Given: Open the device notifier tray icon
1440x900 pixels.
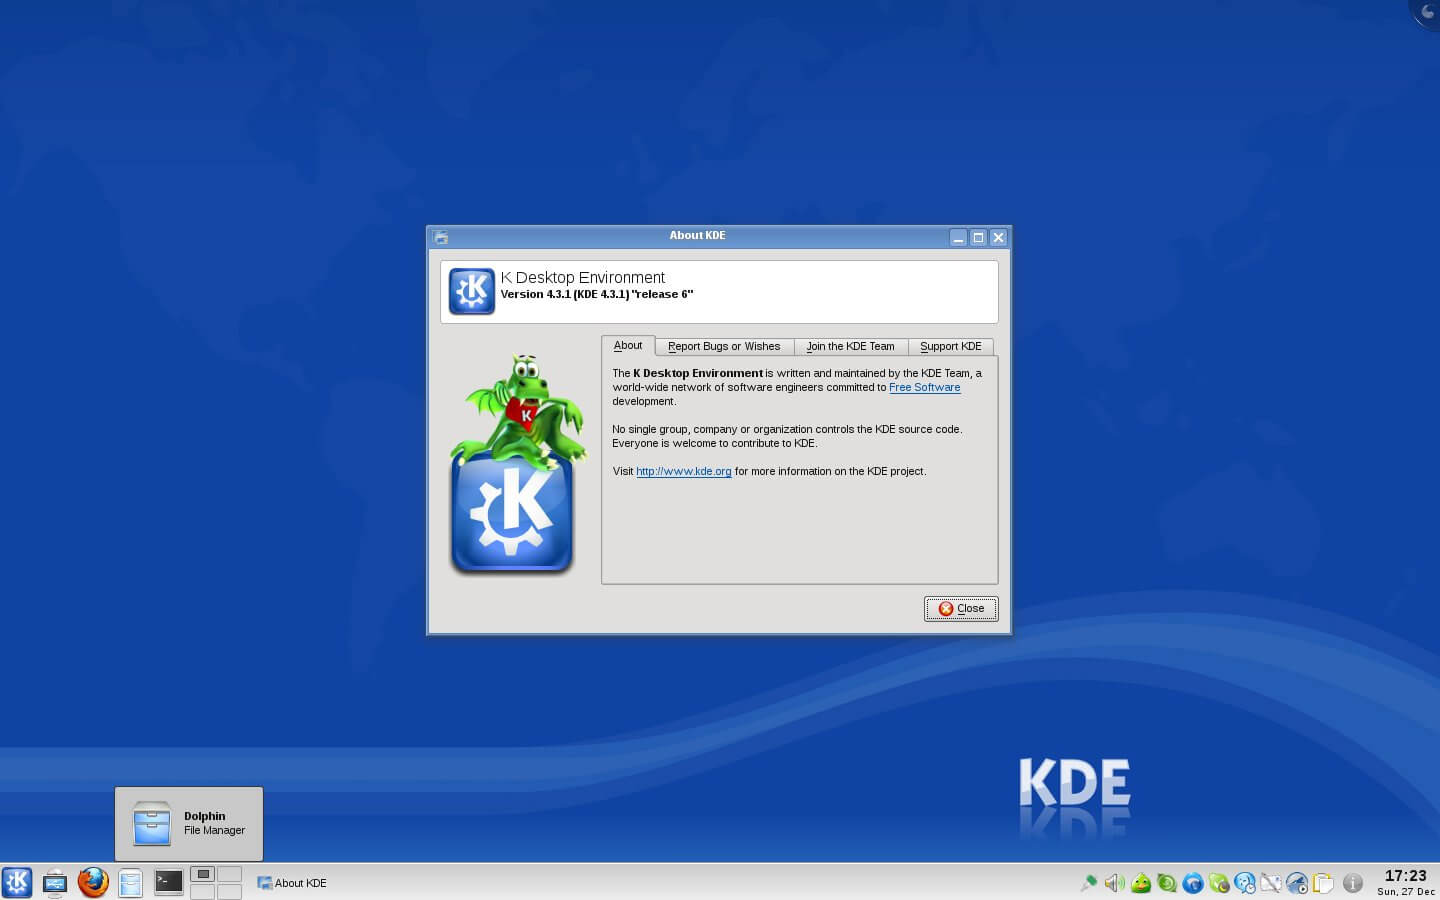Looking at the screenshot, I should [x=1297, y=883].
